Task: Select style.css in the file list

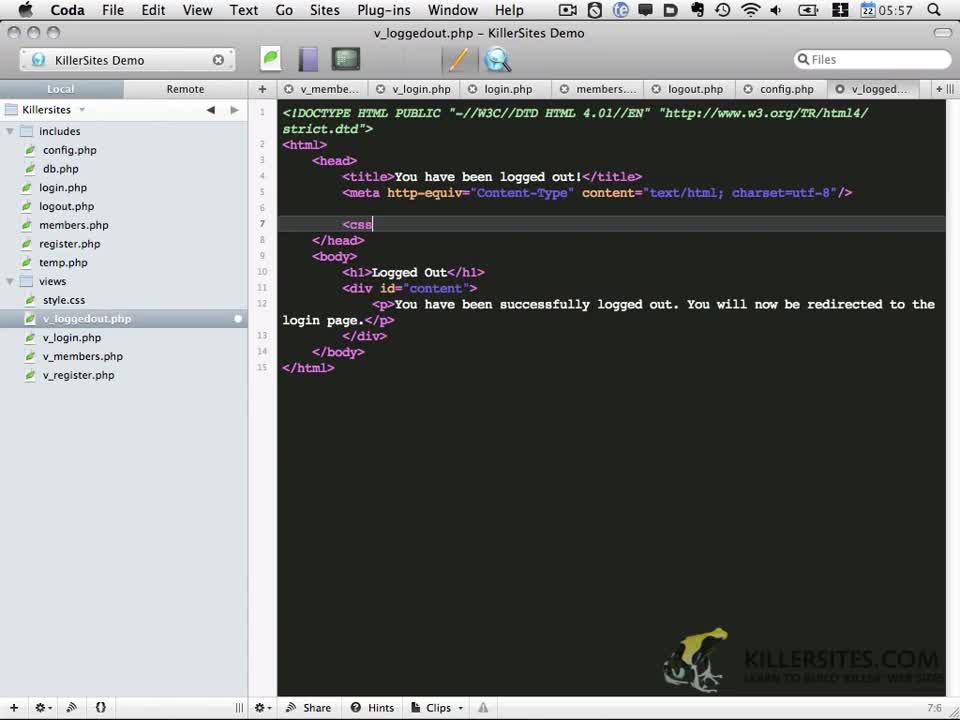Action: coord(64,300)
